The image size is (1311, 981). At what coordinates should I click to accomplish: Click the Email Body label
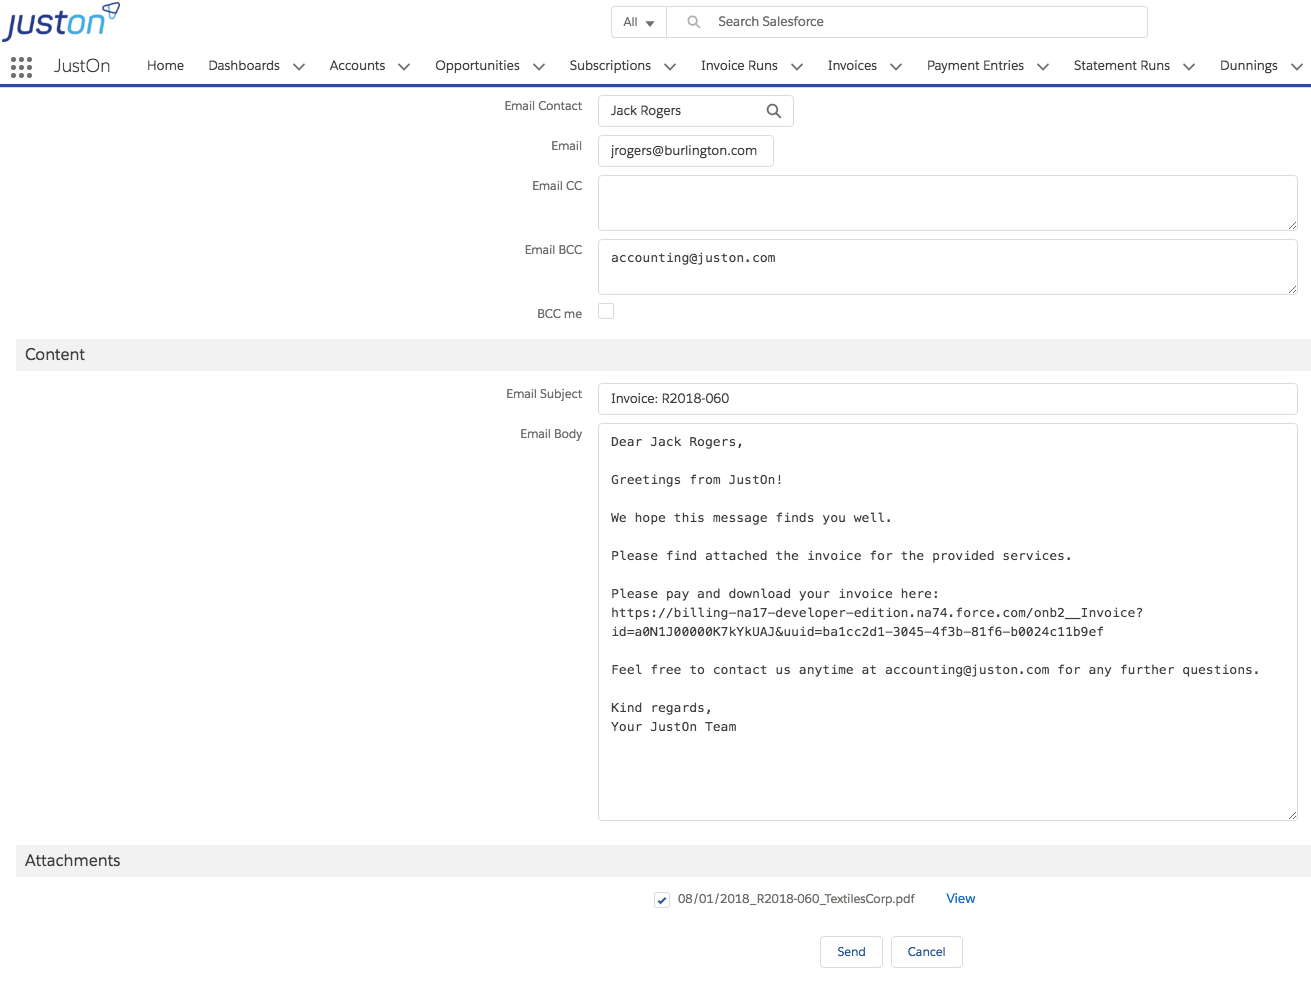pos(551,434)
